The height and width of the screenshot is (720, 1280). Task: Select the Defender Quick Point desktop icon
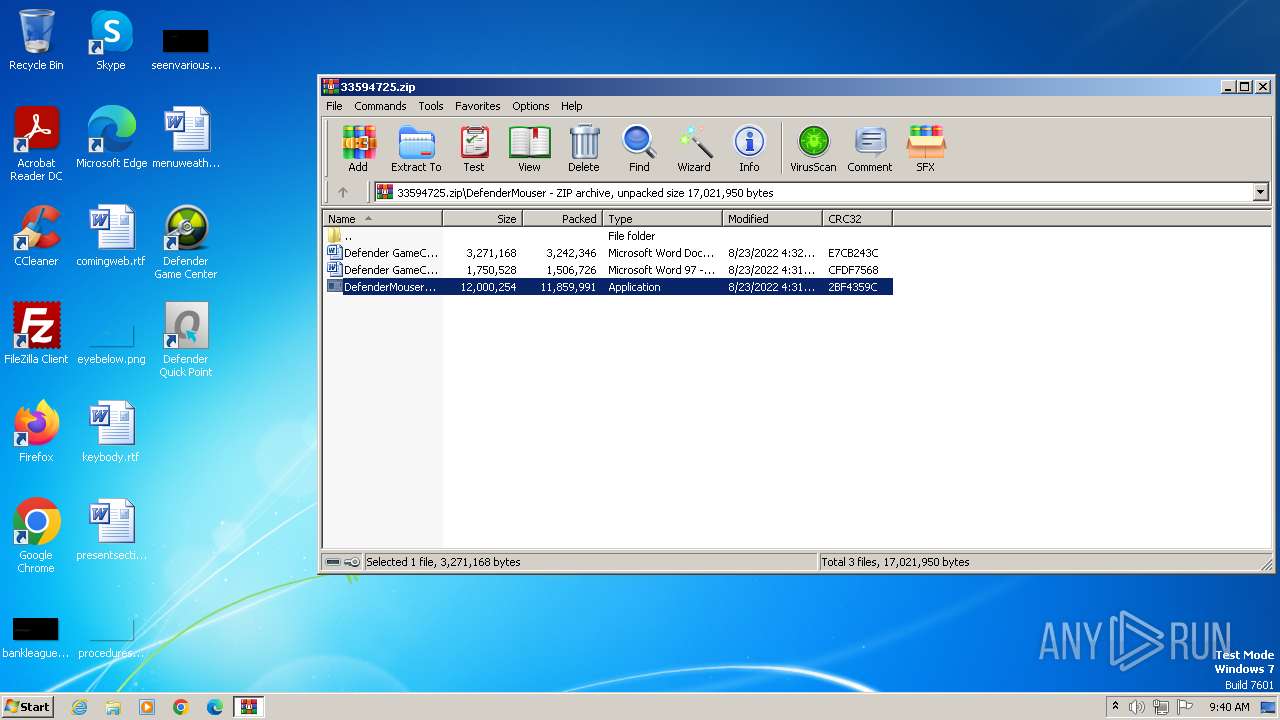[x=186, y=340]
